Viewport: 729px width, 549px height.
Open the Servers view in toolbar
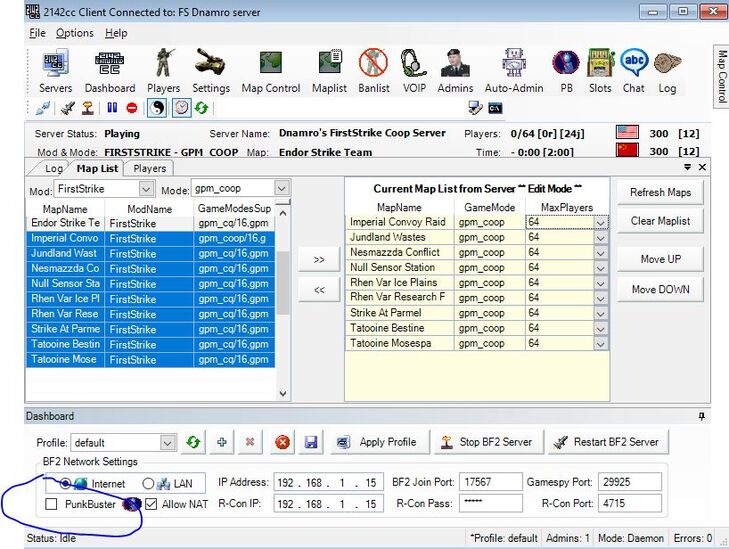(55, 71)
